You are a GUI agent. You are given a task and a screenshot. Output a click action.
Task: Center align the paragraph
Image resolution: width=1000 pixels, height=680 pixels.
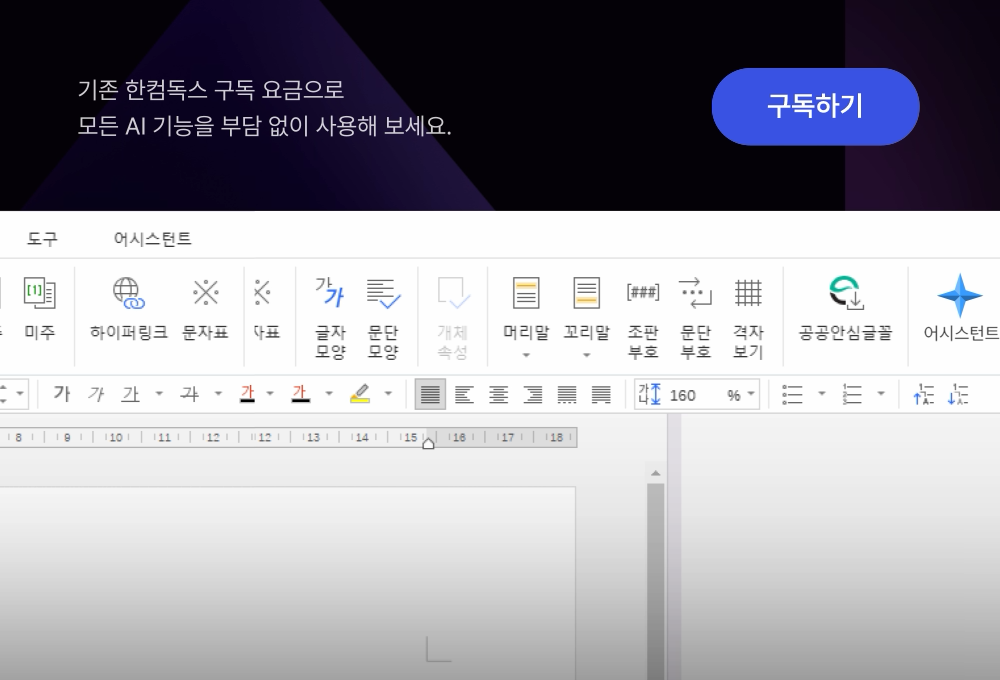tap(499, 394)
